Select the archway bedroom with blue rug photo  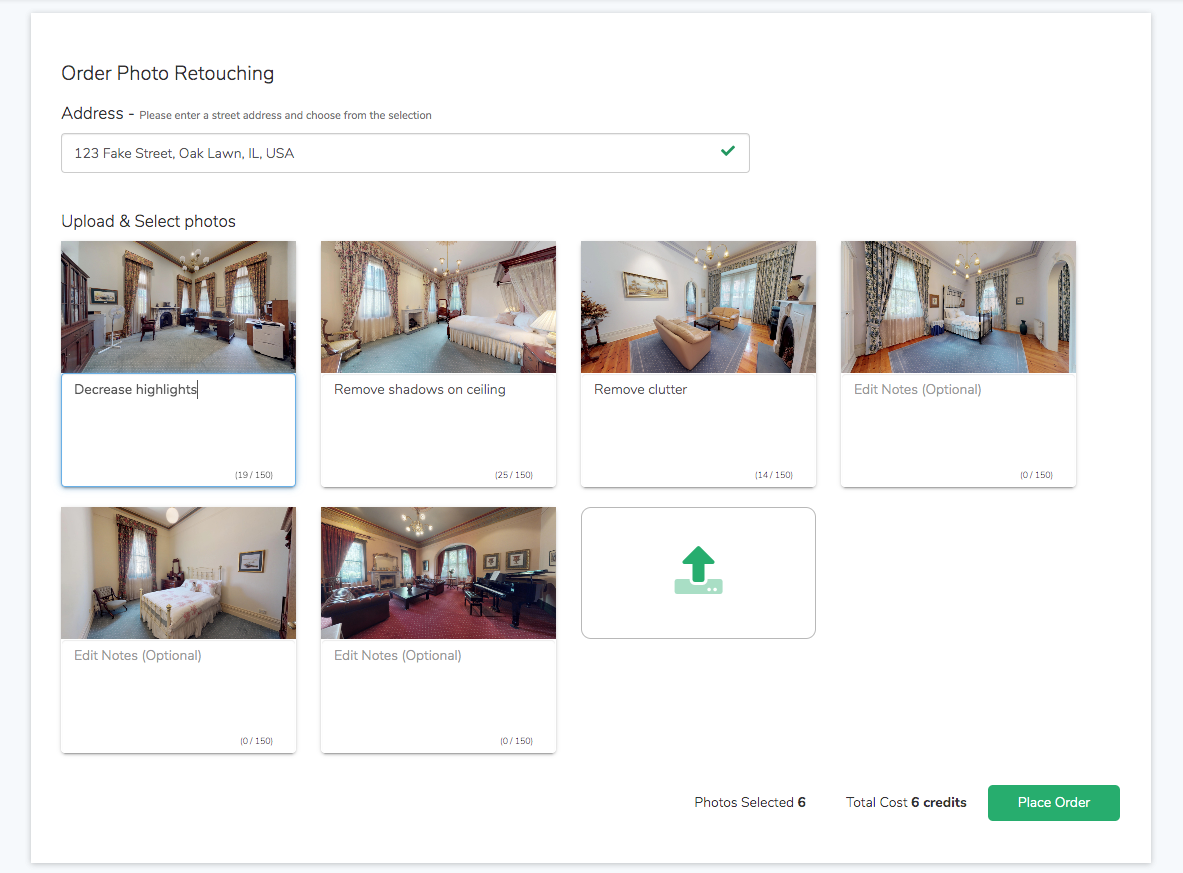coord(958,307)
